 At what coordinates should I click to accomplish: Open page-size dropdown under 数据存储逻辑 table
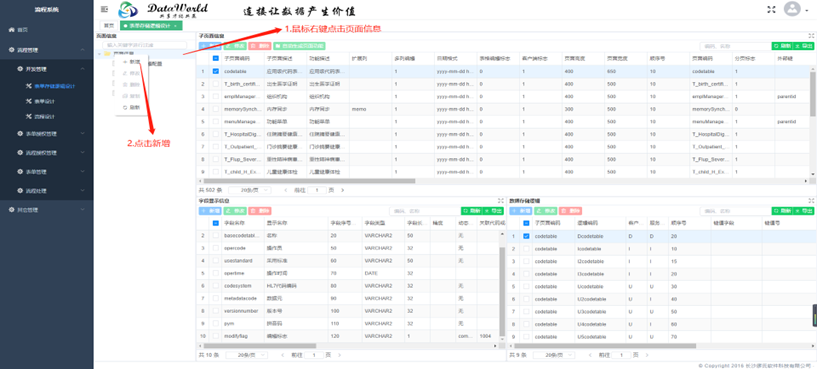pyautogui.click(x=554, y=354)
